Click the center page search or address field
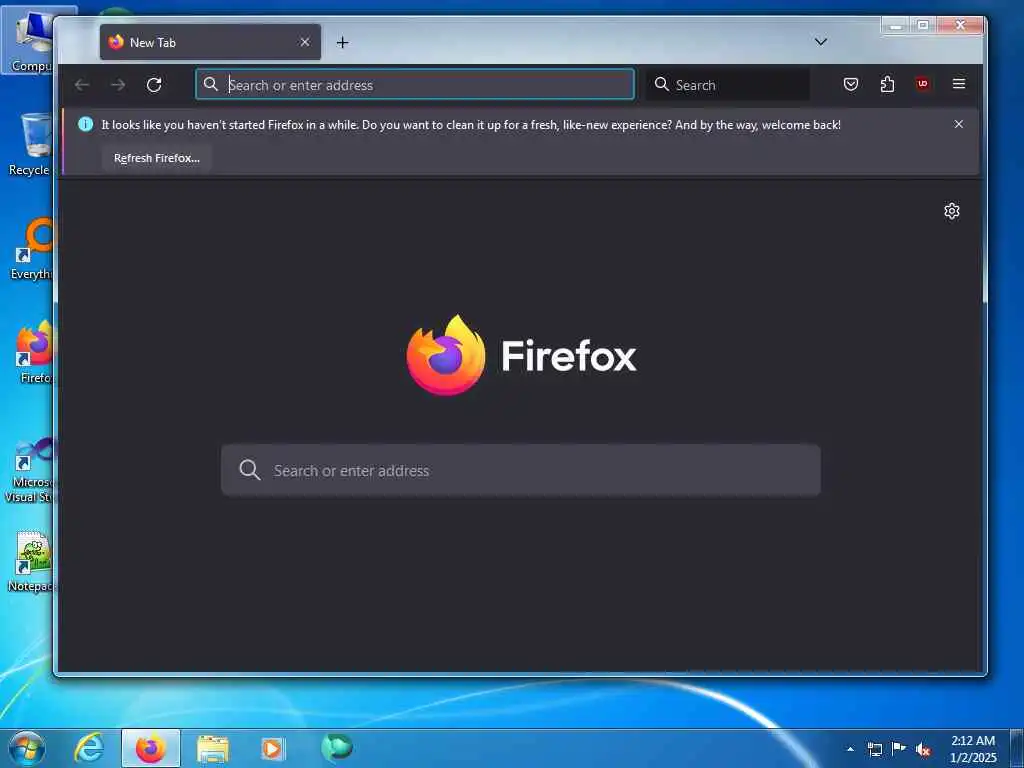 click(520, 470)
